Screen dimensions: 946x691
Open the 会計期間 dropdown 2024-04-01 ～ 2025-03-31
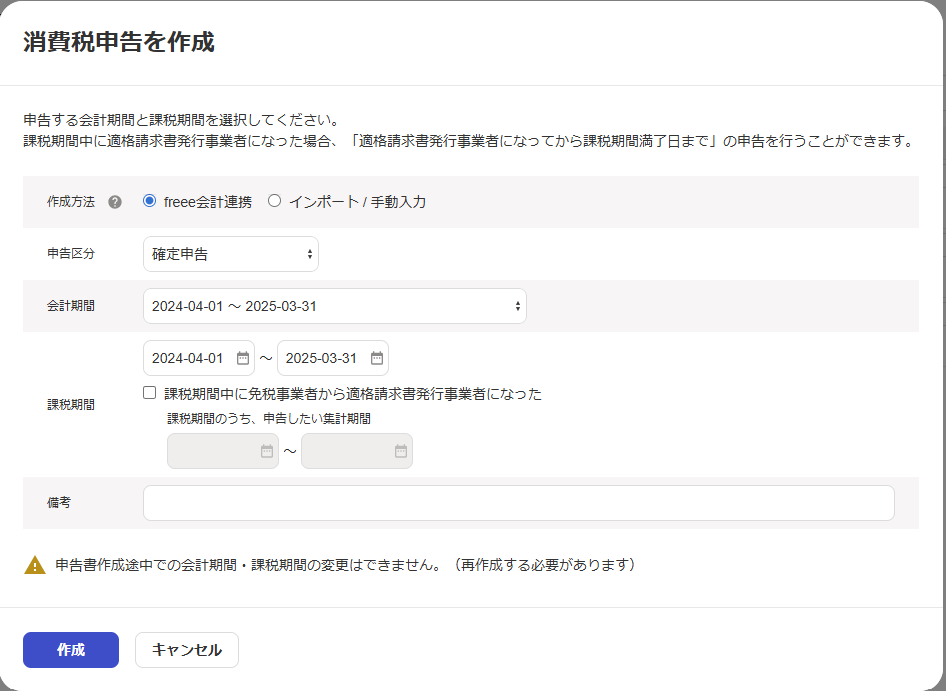pos(334,306)
